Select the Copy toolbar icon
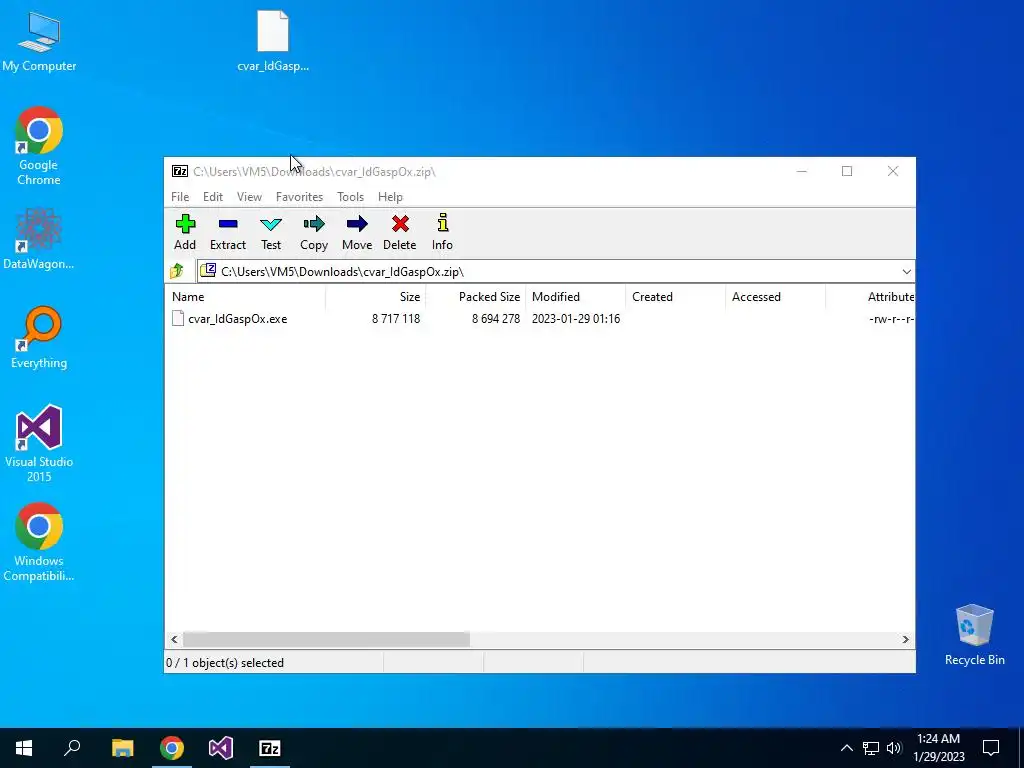 pos(314,232)
